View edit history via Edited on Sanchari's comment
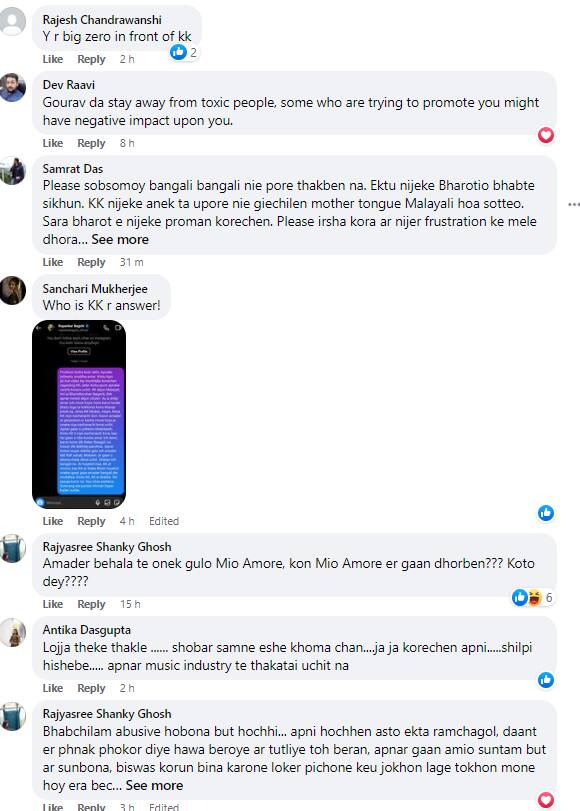Screen dimensions: 580x811 click(x=163, y=521)
